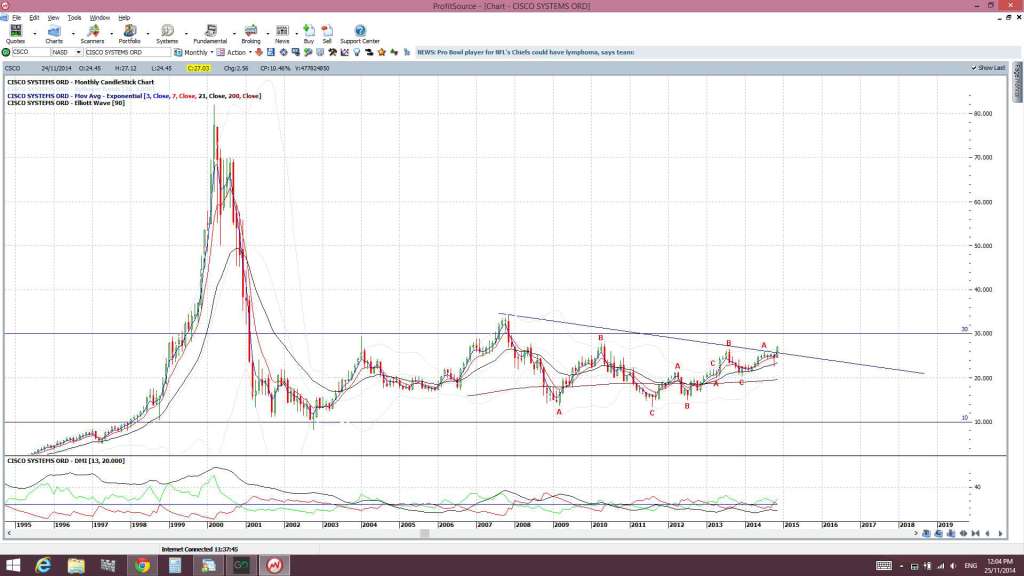Expand the Systems button dropdown arrow

[x=186, y=33]
